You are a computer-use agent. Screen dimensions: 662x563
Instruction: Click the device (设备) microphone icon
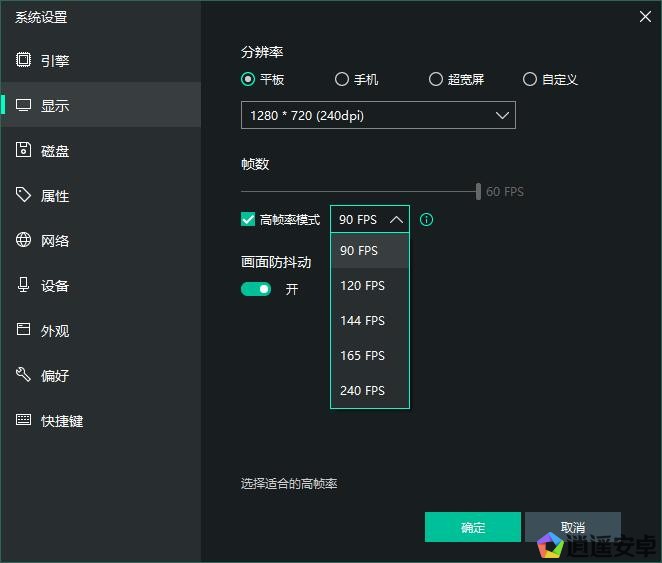click(x=23, y=285)
